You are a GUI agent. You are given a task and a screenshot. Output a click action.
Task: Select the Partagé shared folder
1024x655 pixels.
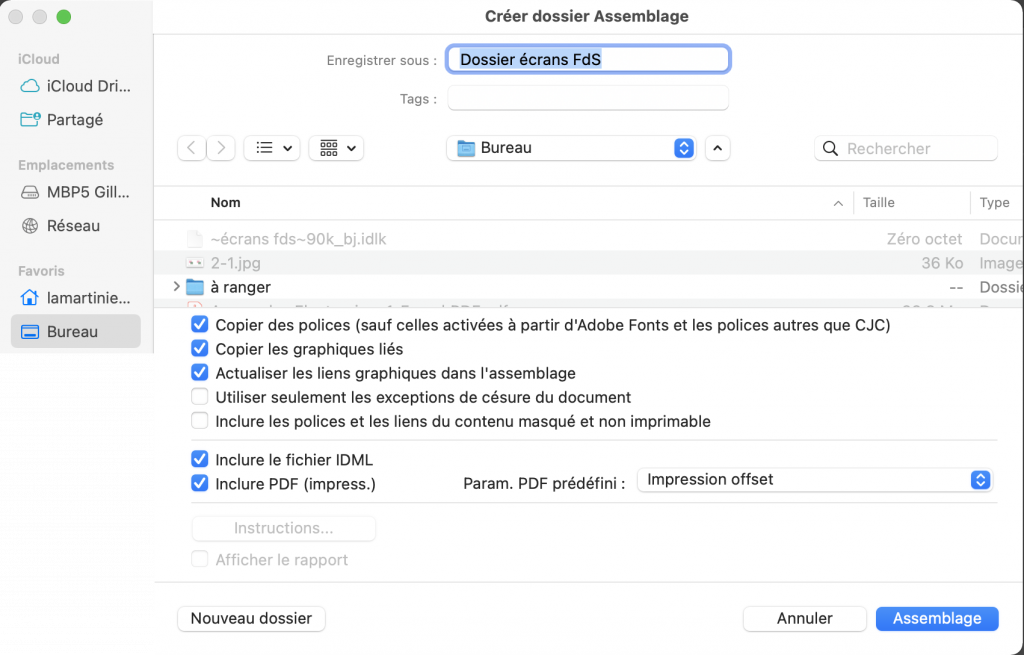tap(76, 119)
